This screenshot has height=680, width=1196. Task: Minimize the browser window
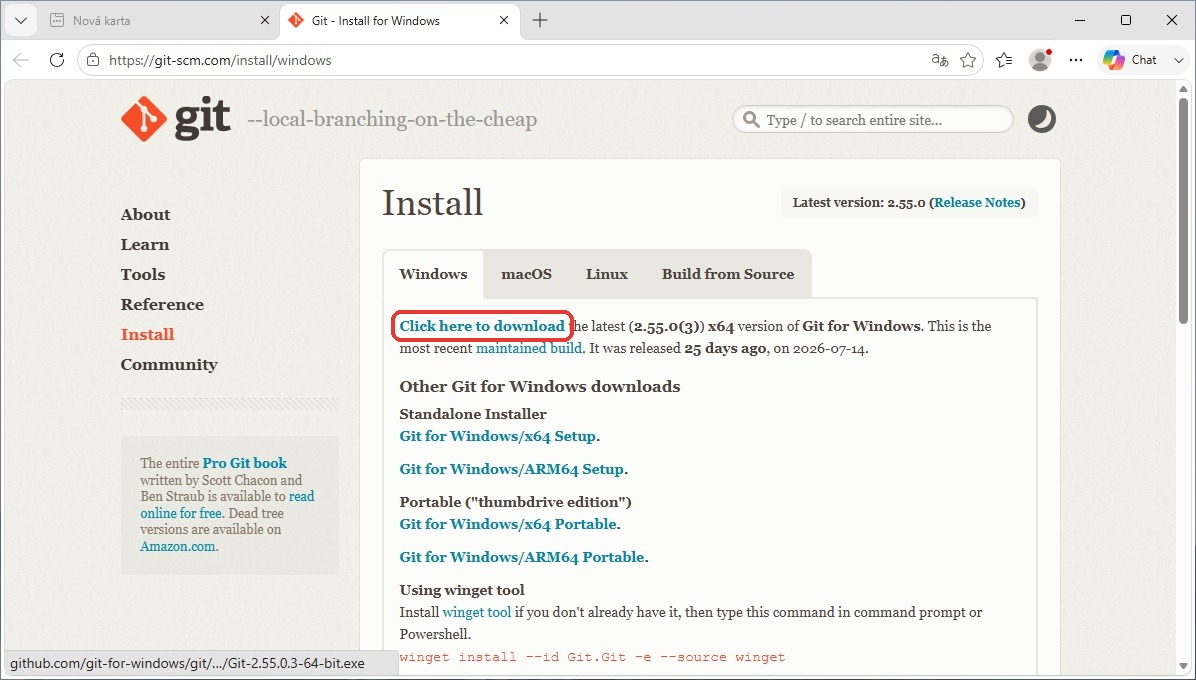click(1079, 21)
